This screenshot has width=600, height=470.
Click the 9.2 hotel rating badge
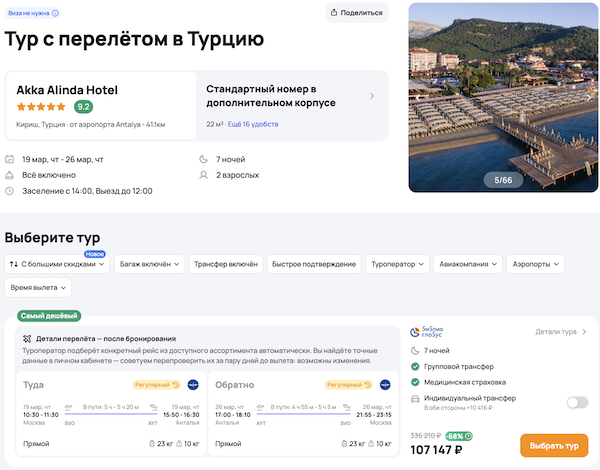pos(83,107)
